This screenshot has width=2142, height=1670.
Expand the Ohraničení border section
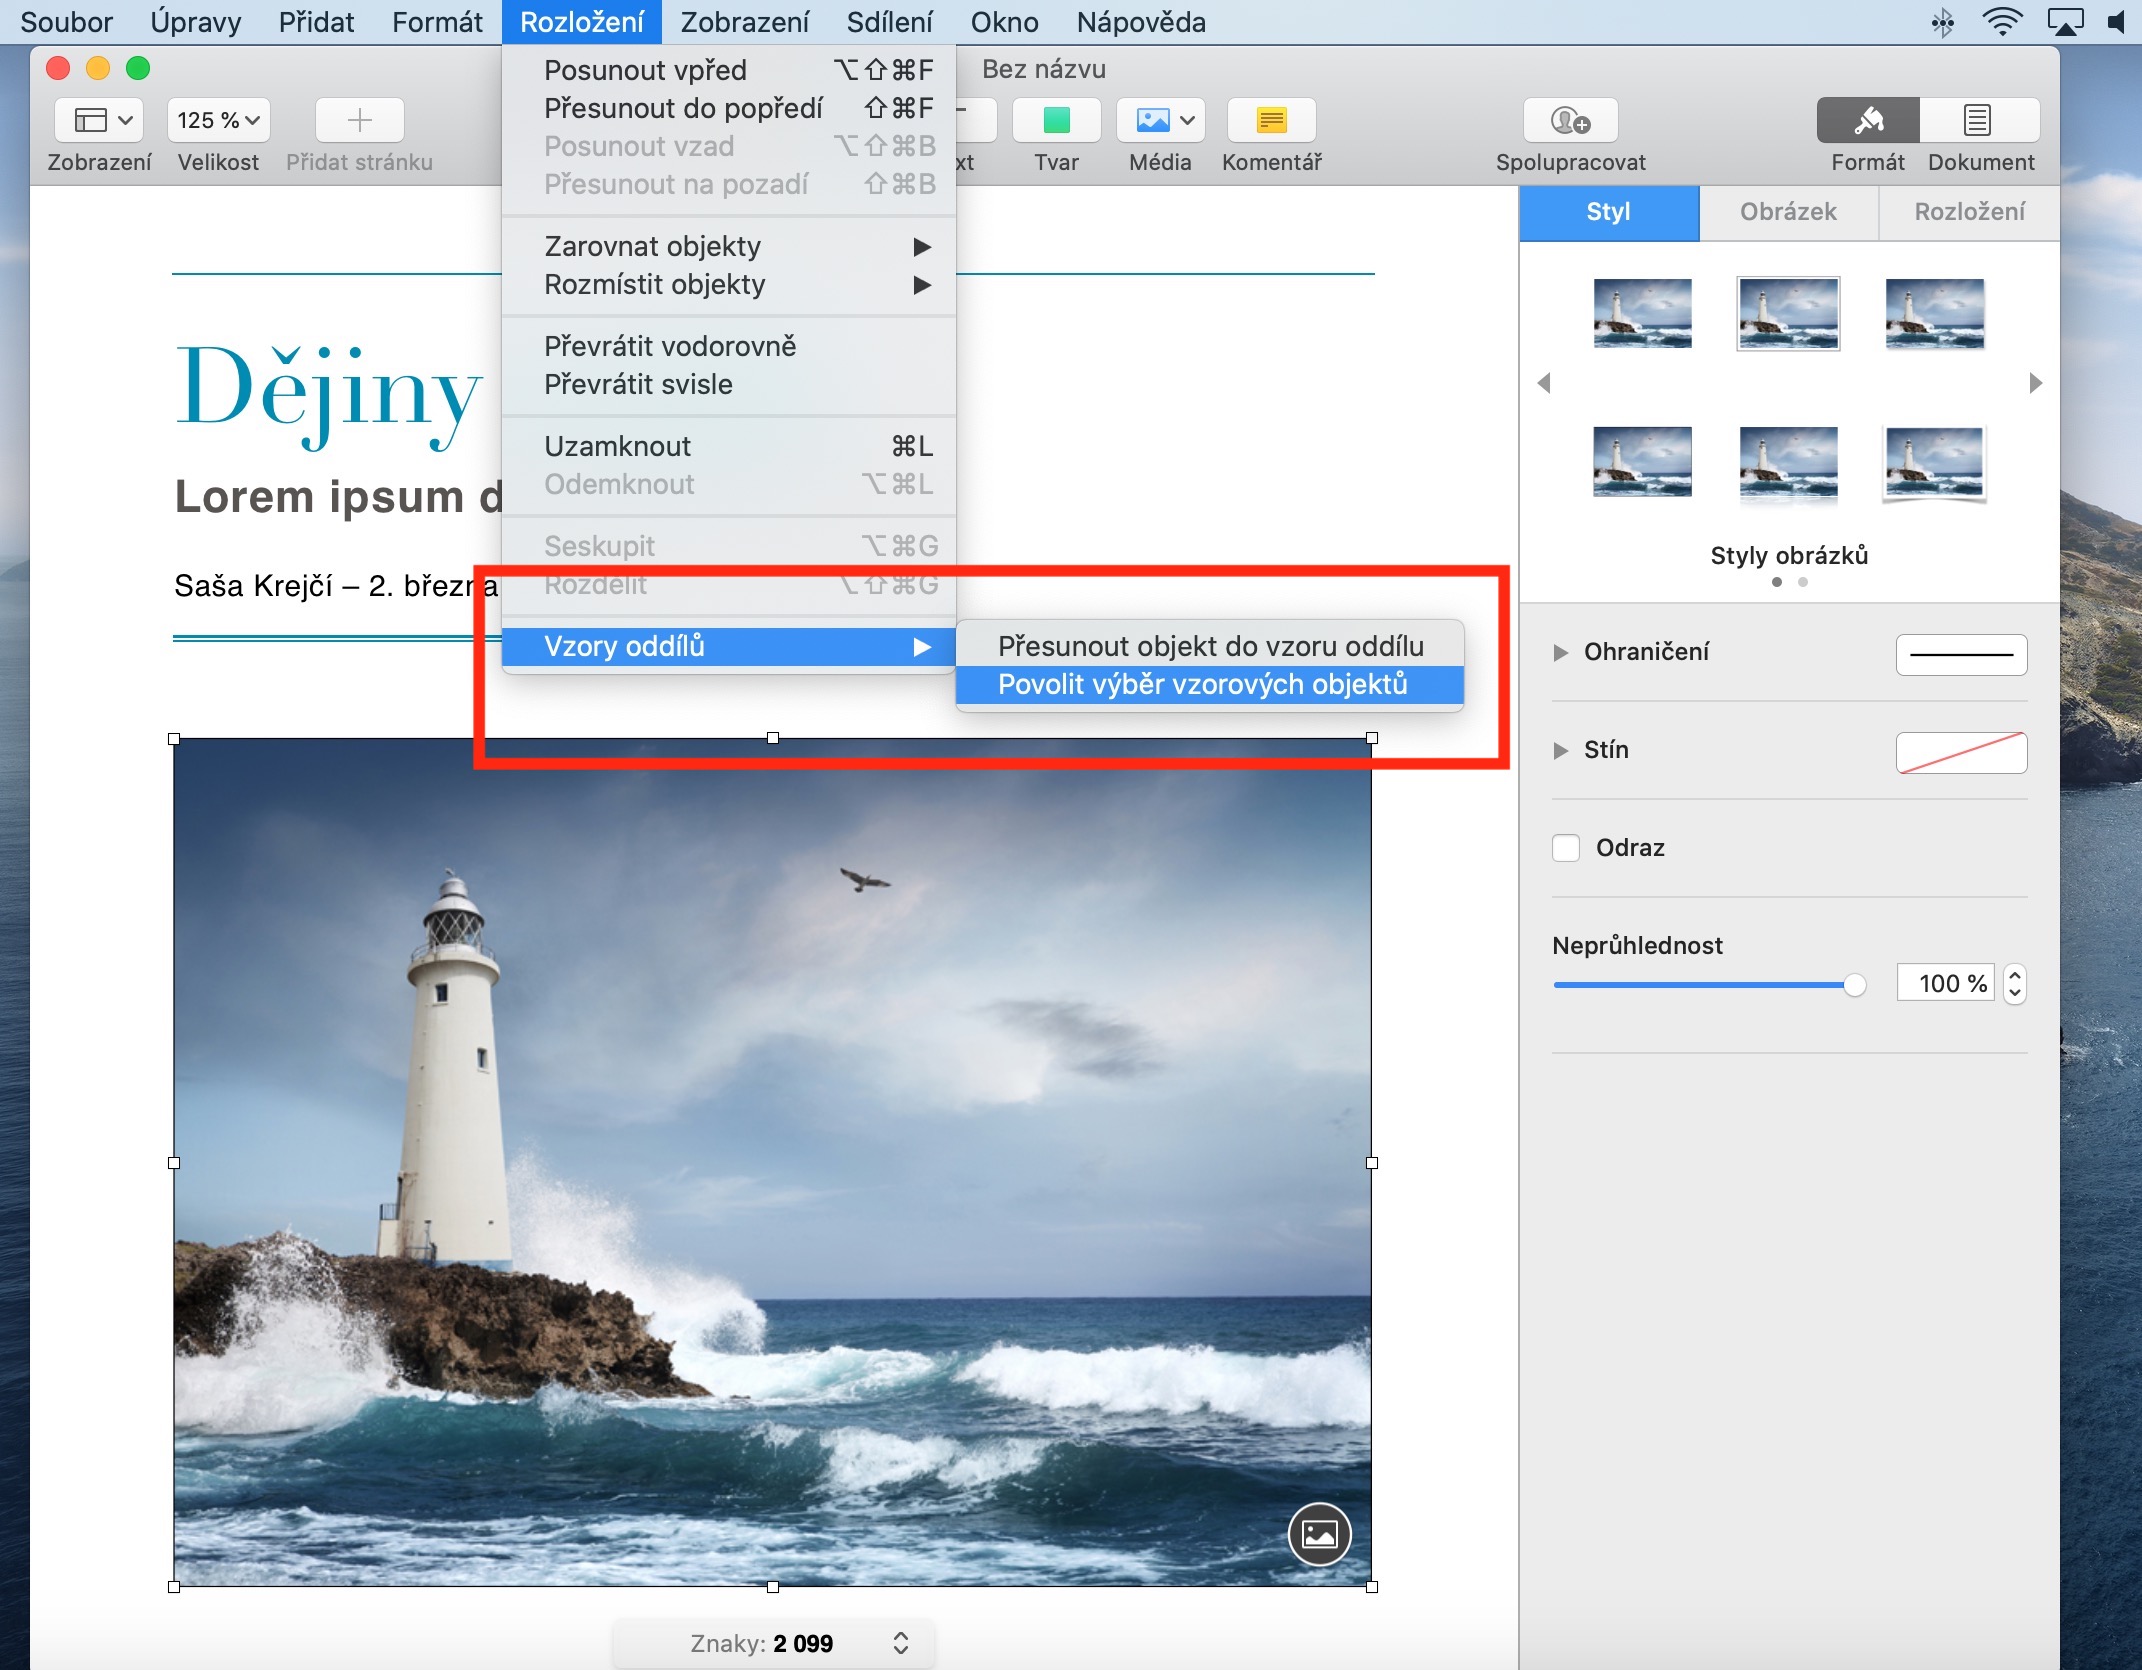[1560, 653]
